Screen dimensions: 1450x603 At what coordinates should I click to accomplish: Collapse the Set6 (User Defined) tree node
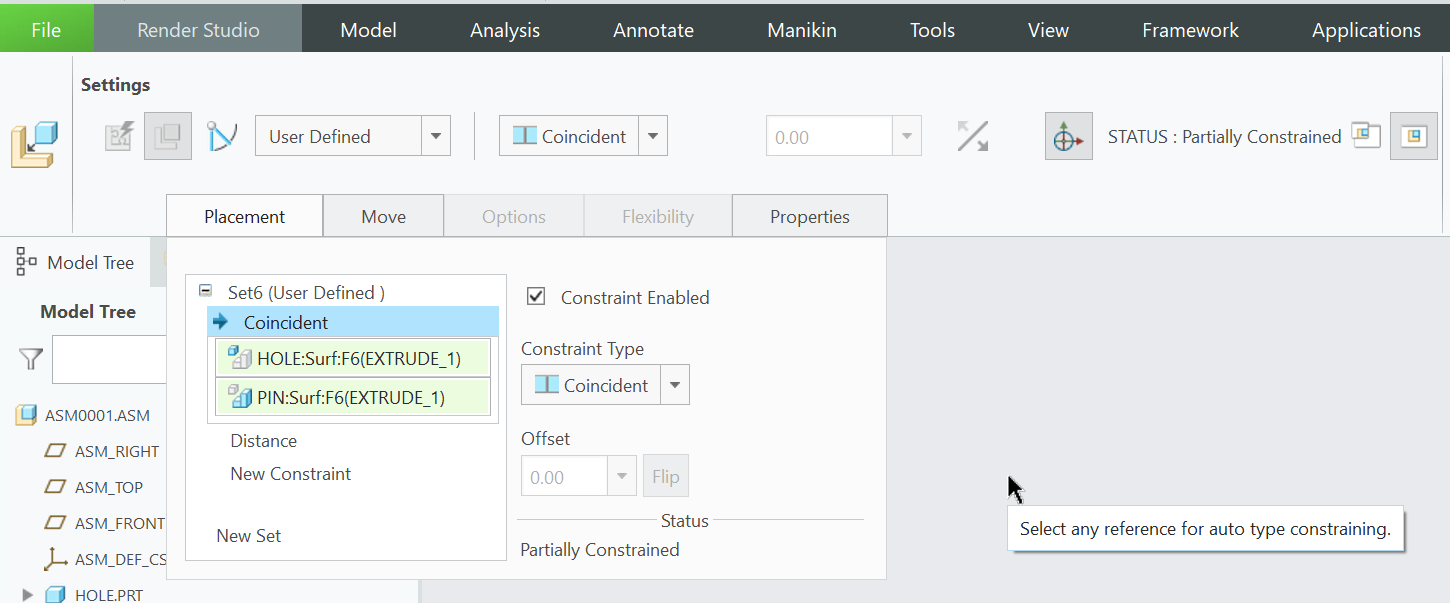(206, 292)
